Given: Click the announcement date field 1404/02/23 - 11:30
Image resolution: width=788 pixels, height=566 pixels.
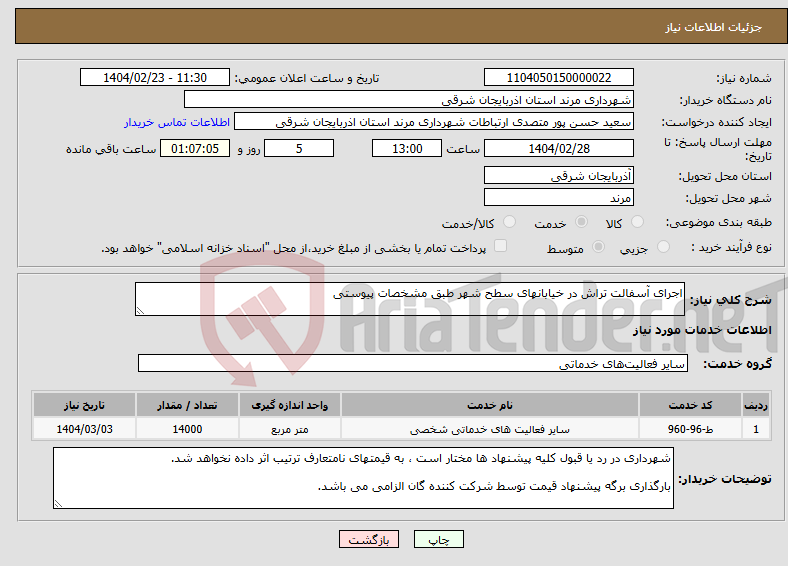Looking at the screenshot, I should click(155, 77).
